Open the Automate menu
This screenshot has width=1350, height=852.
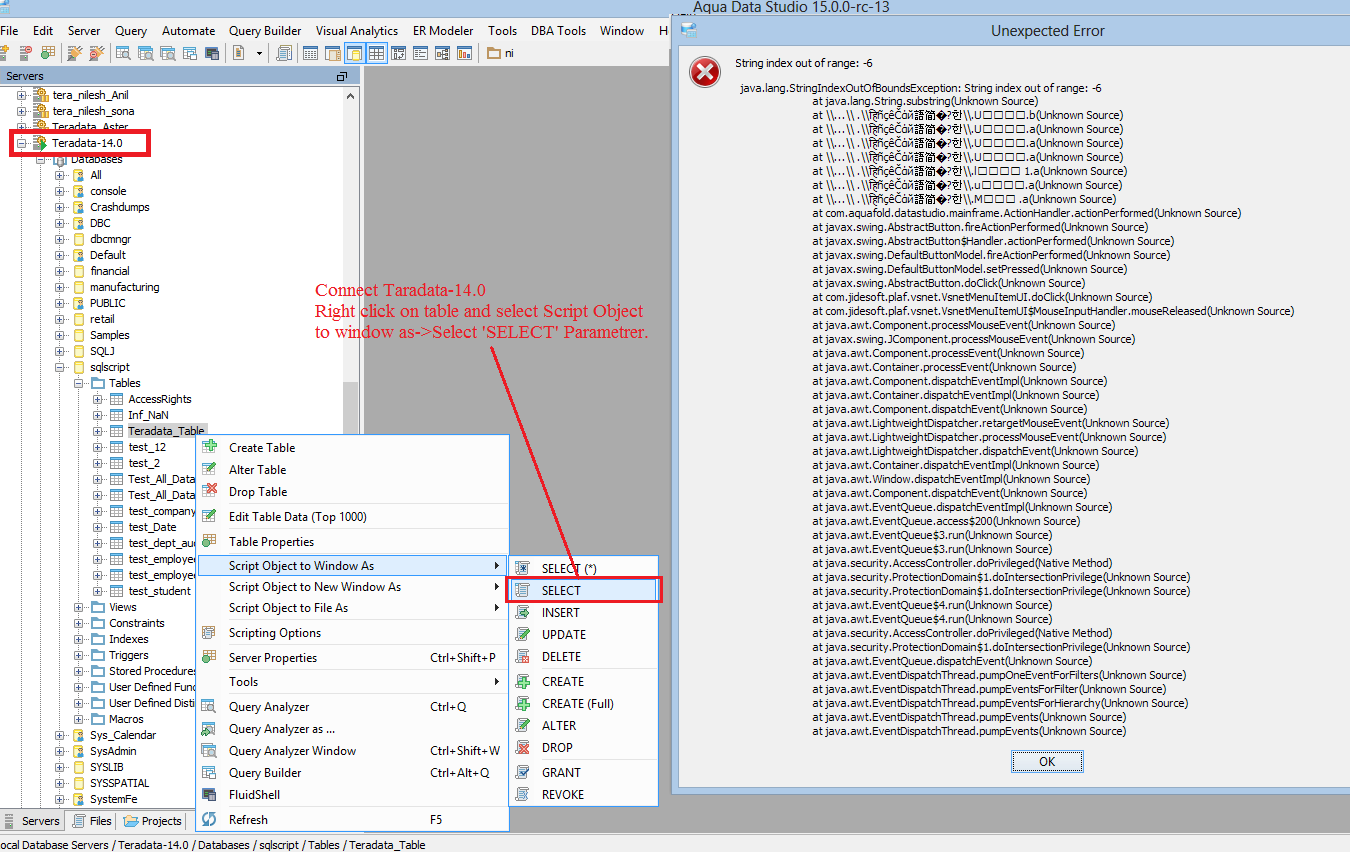click(x=188, y=31)
